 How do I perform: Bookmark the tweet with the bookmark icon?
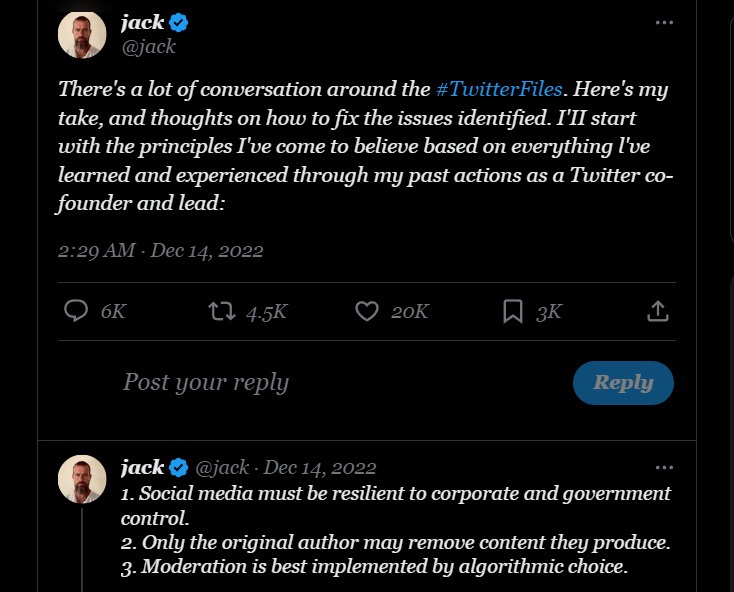click(513, 311)
